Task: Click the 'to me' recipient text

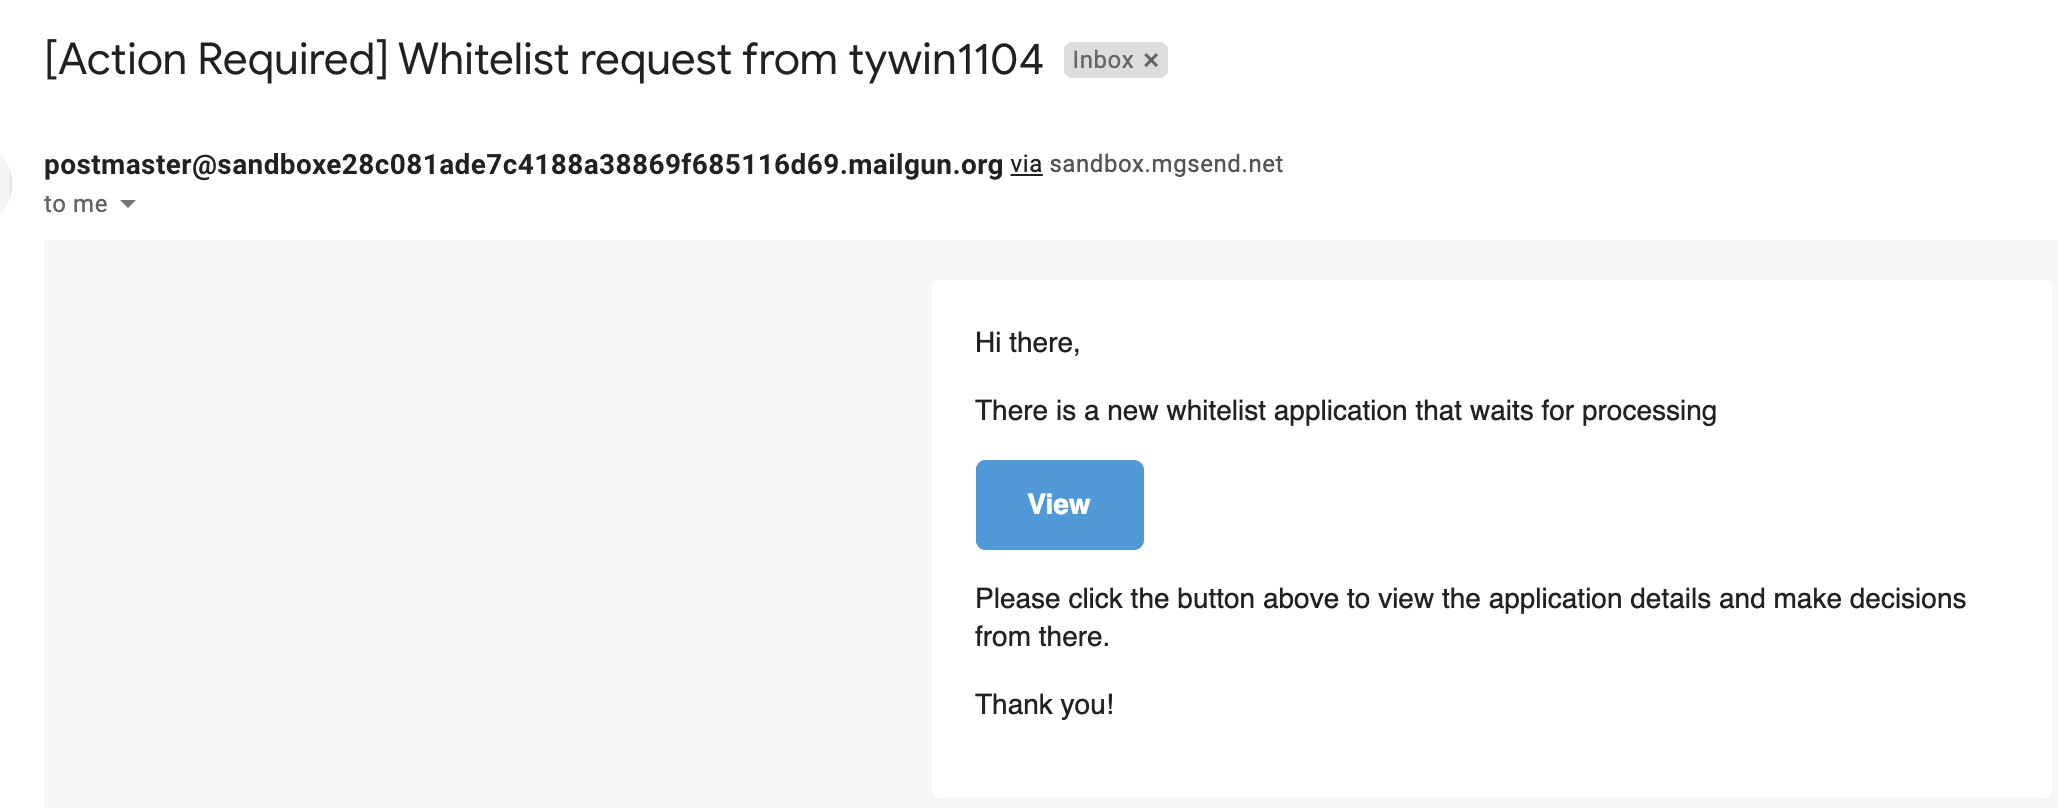Action: (x=75, y=204)
